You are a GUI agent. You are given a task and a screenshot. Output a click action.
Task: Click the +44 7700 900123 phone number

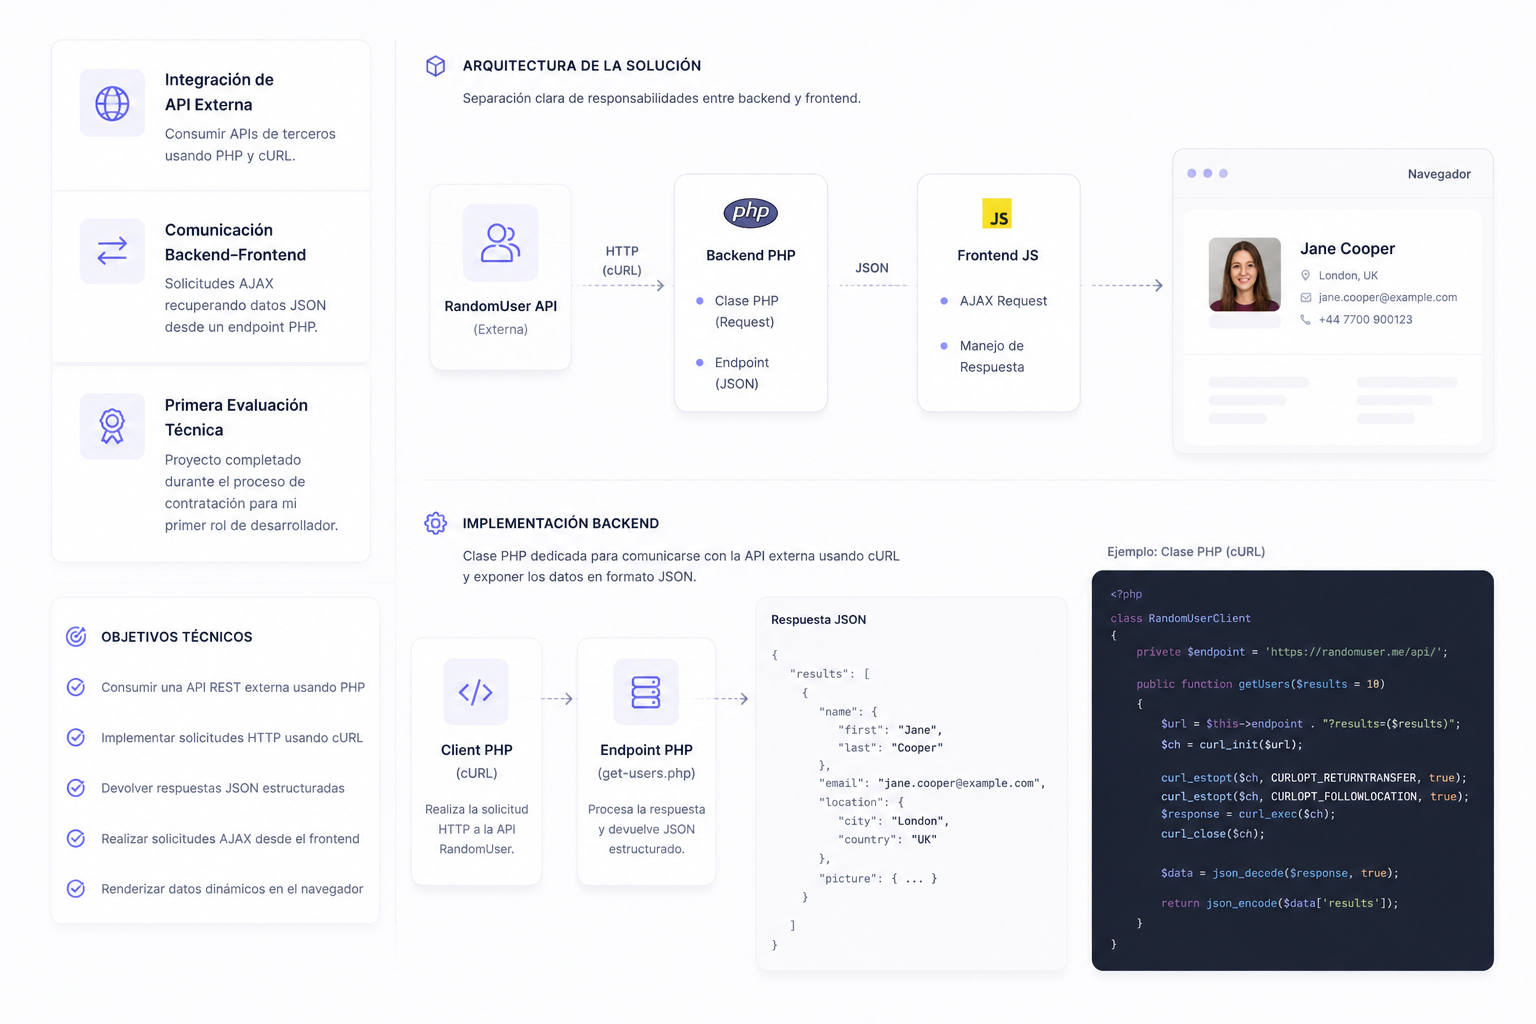pos(1365,320)
